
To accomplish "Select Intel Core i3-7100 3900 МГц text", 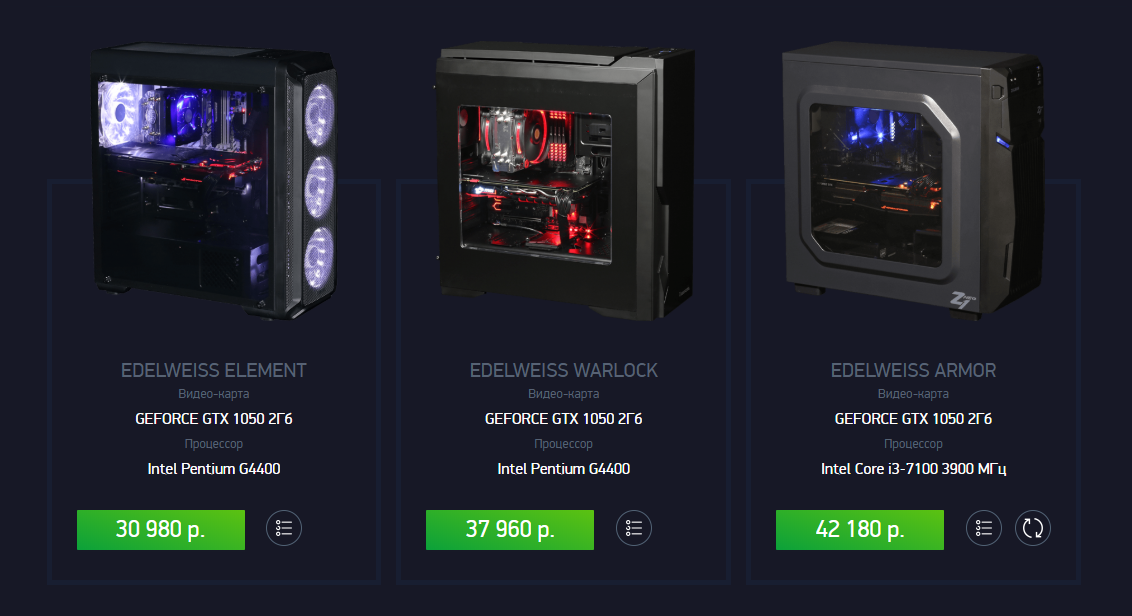I will point(913,469).
